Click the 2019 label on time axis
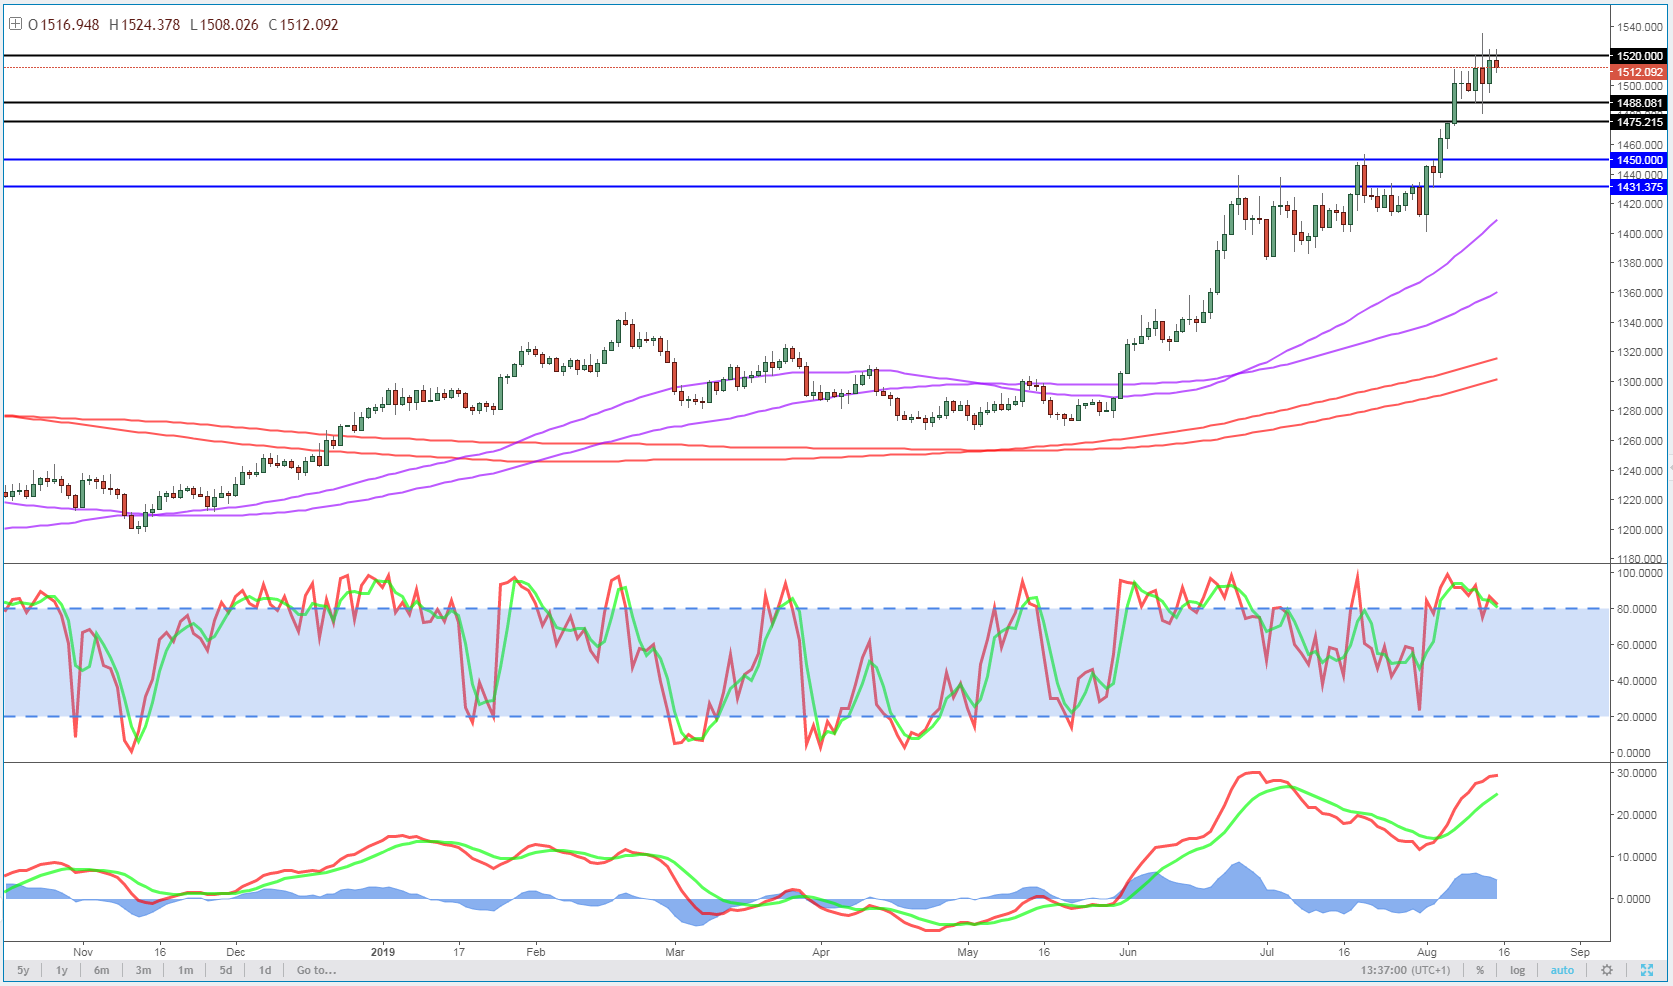This screenshot has width=1673, height=986. pyautogui.click(x=383, y=952)
